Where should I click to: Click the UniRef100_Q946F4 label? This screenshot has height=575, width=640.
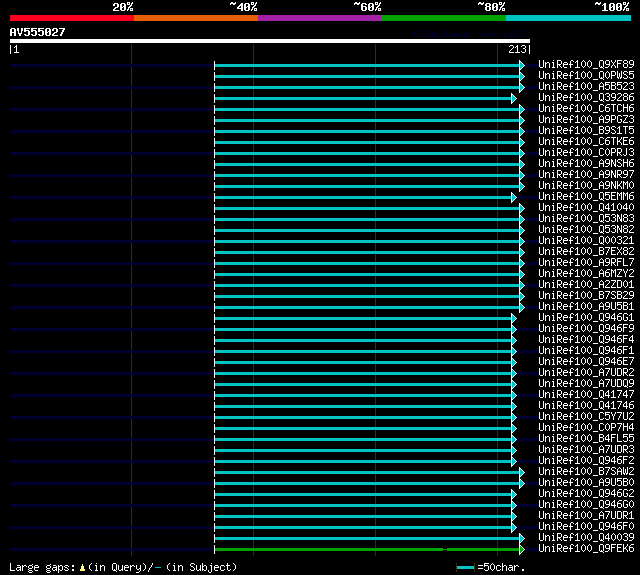586,340
